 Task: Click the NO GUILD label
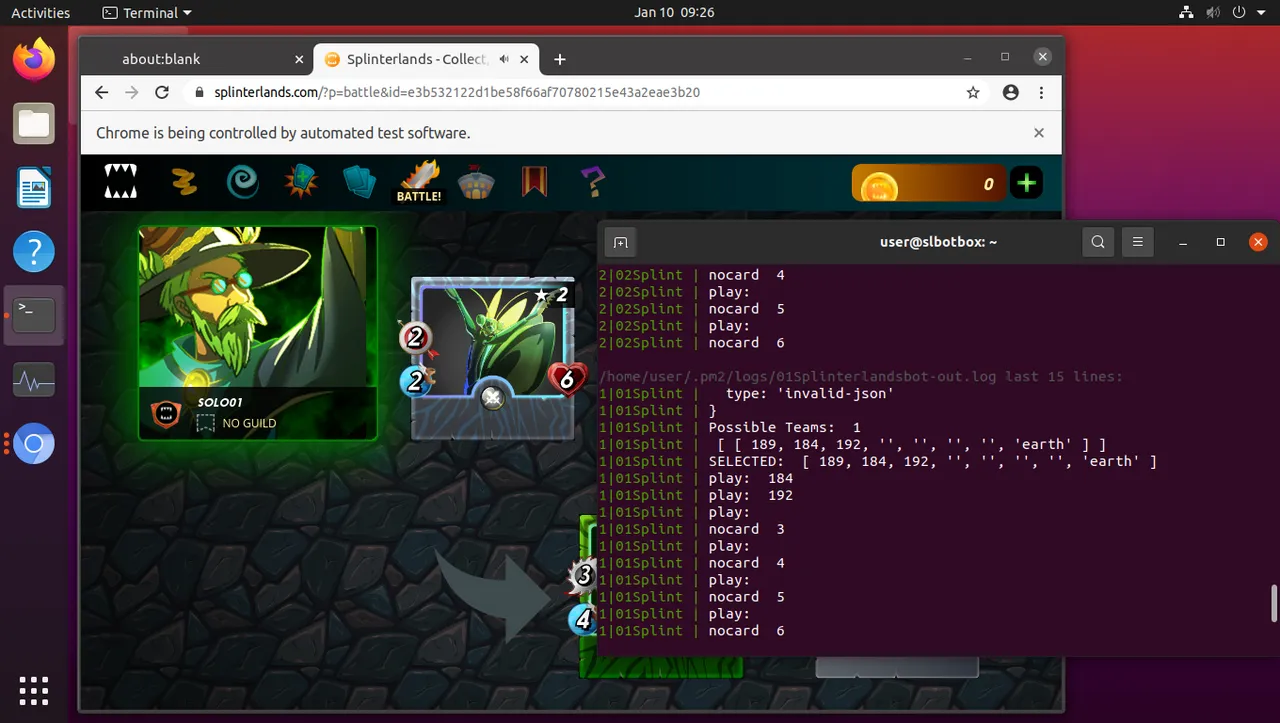[x=249, y=423]
